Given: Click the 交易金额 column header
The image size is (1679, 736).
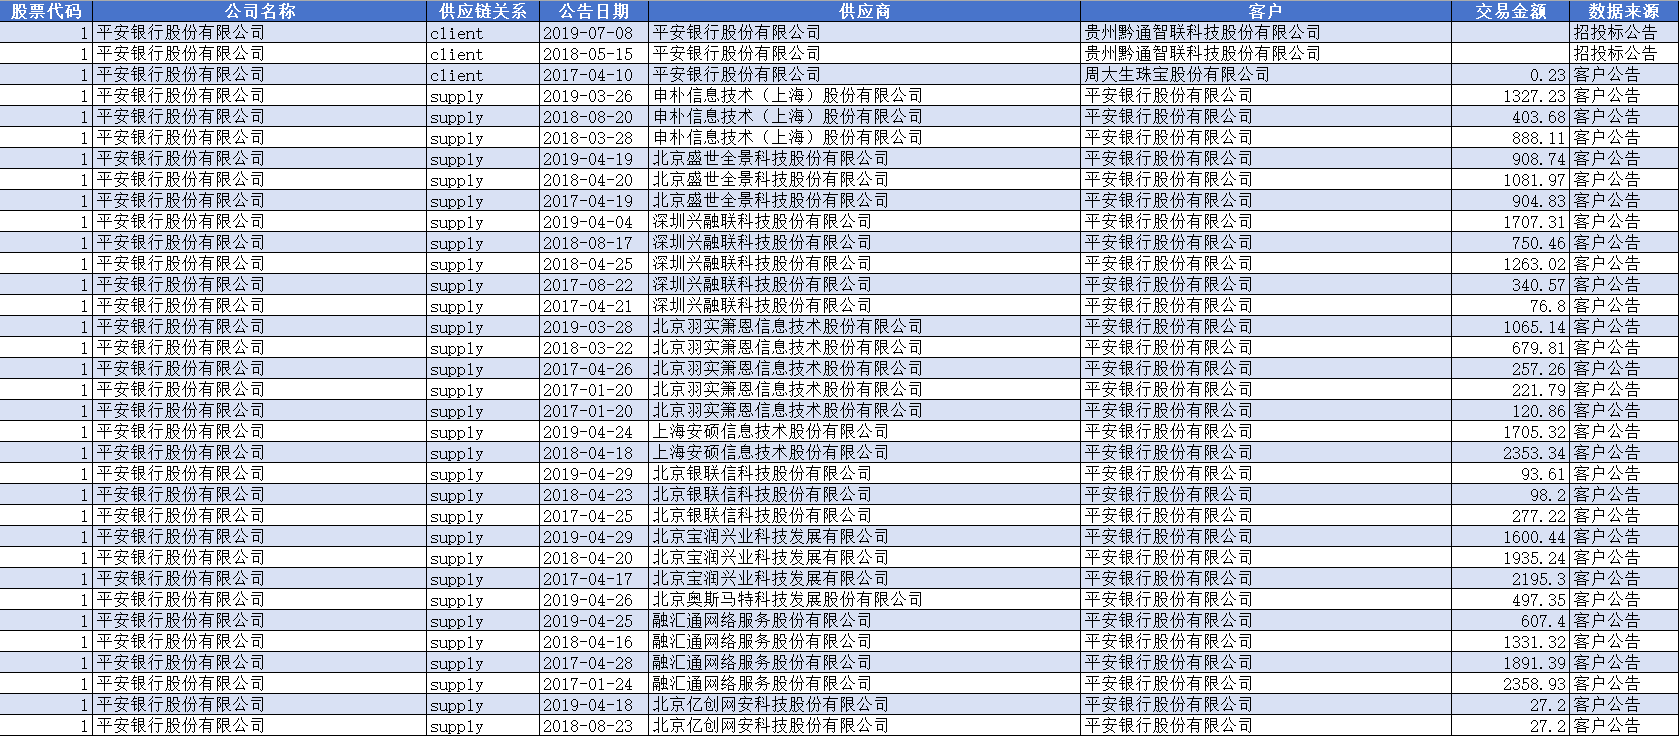Looking at the screenshot, I should tap(1510, 11).
